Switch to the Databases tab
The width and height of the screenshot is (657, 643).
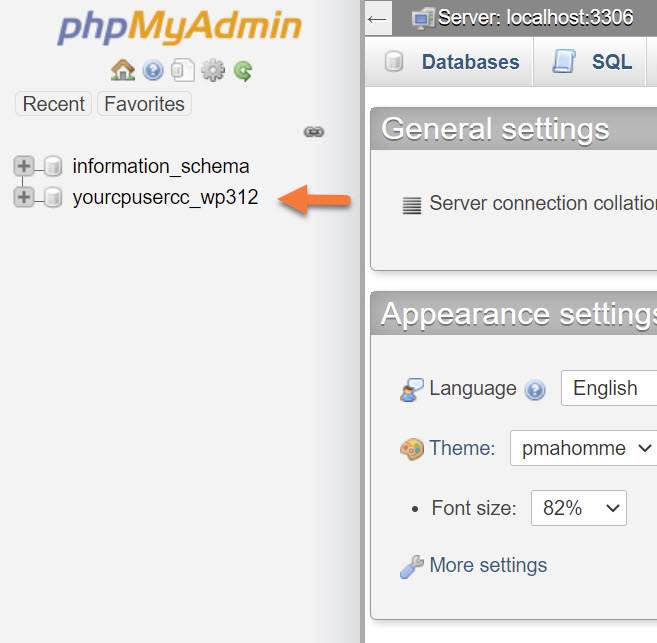pos(452,62)
